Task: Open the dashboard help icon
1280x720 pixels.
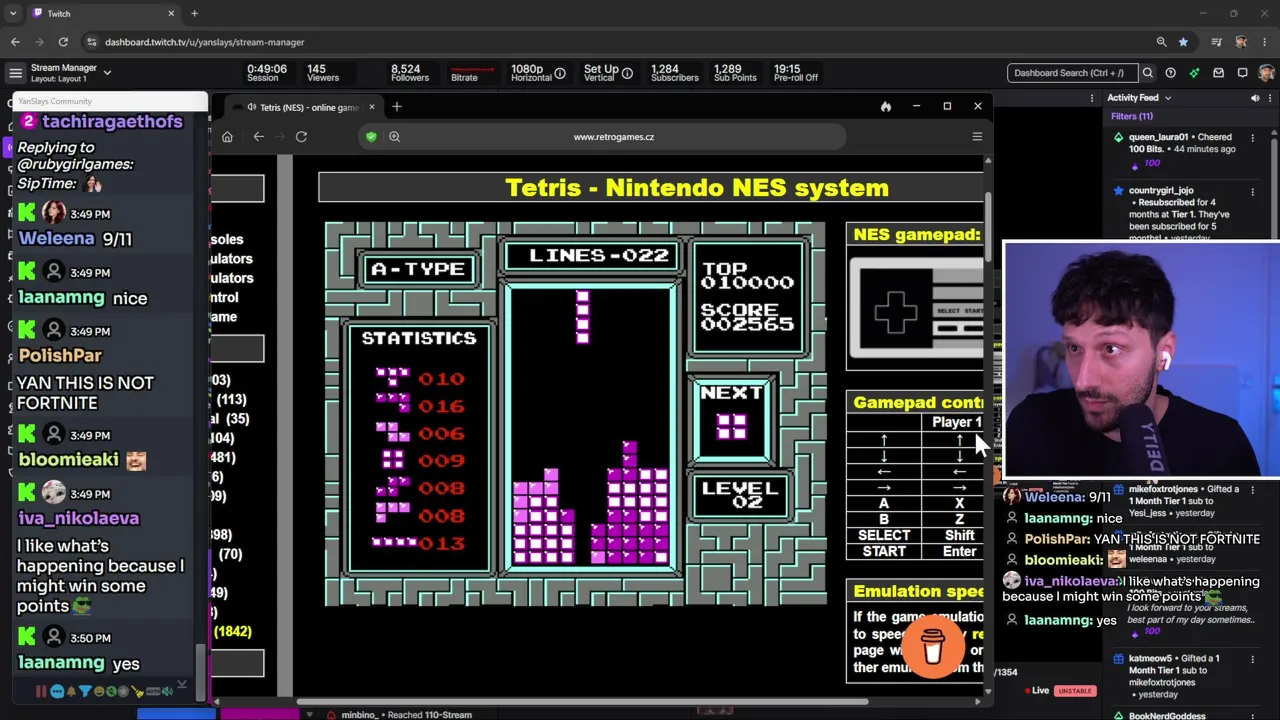Action: (1170, 73)
